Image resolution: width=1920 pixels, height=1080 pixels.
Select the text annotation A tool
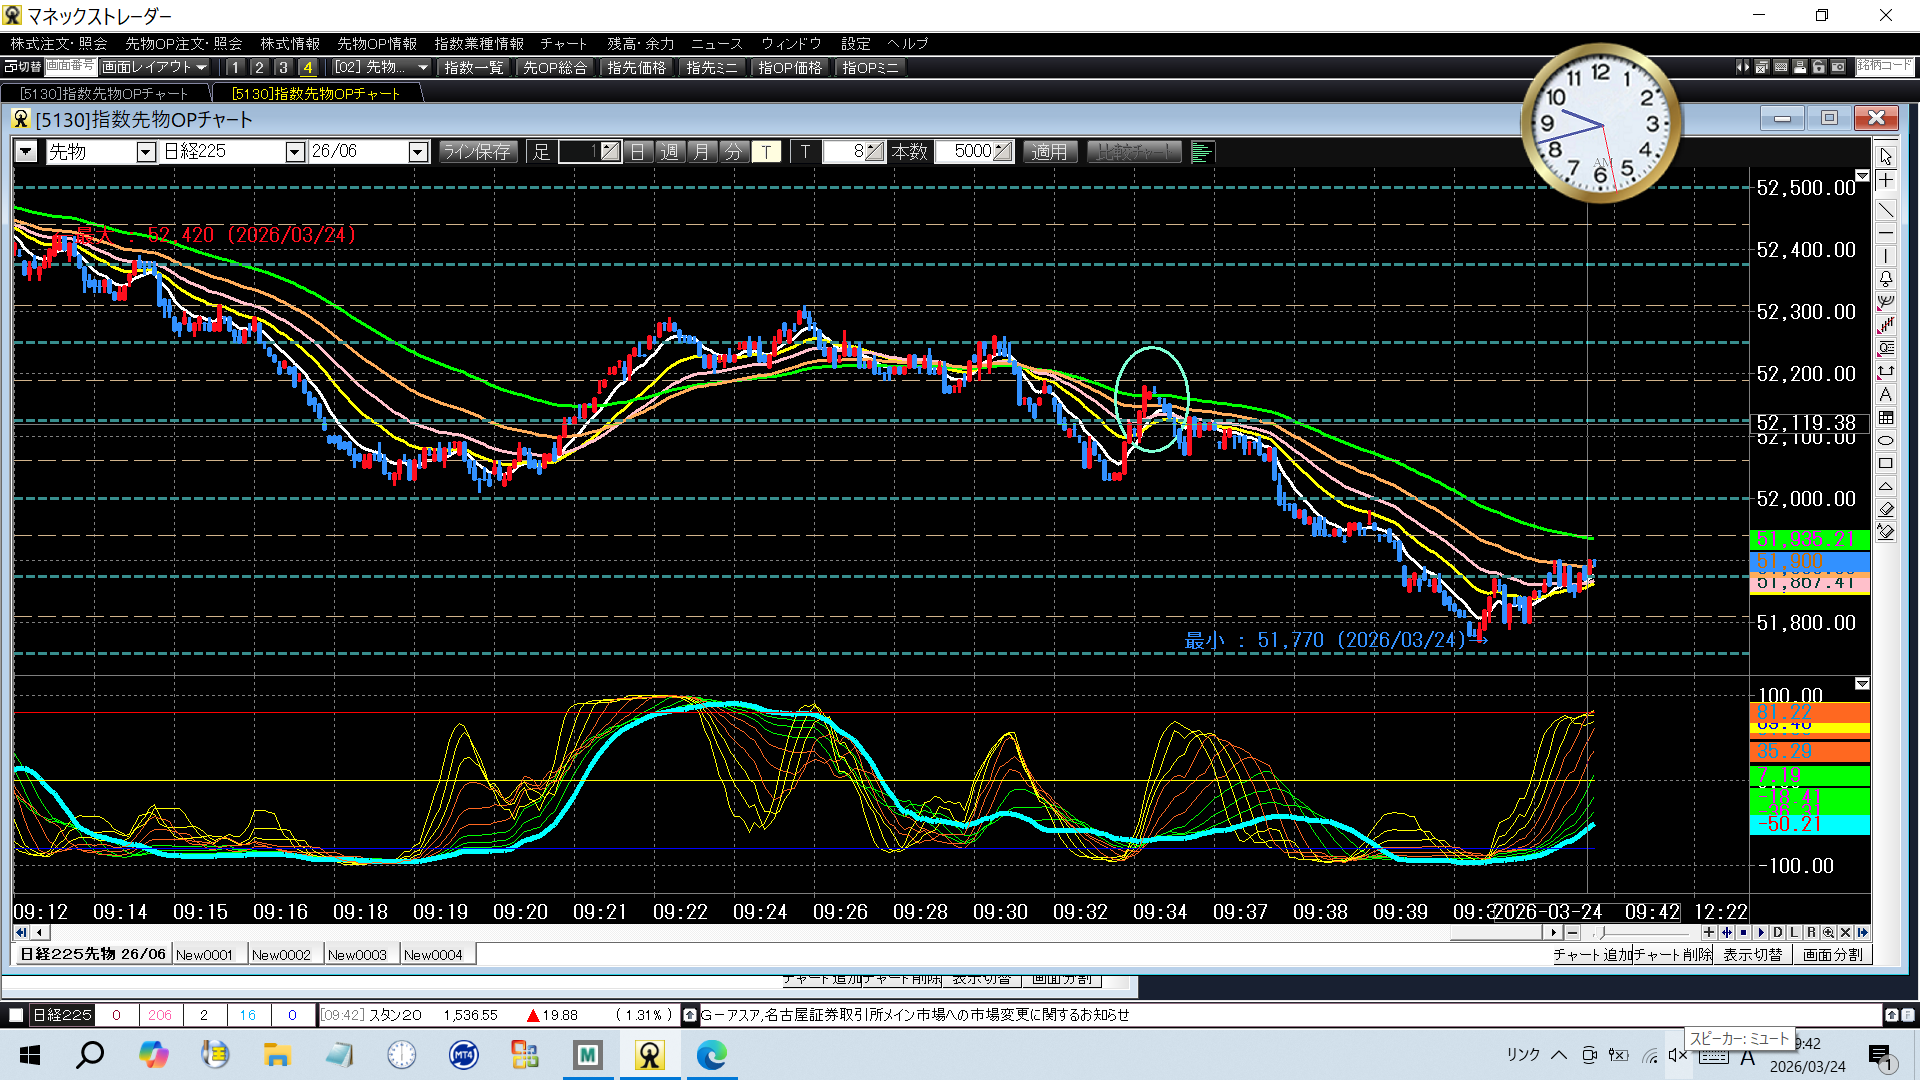[1886, 395]
